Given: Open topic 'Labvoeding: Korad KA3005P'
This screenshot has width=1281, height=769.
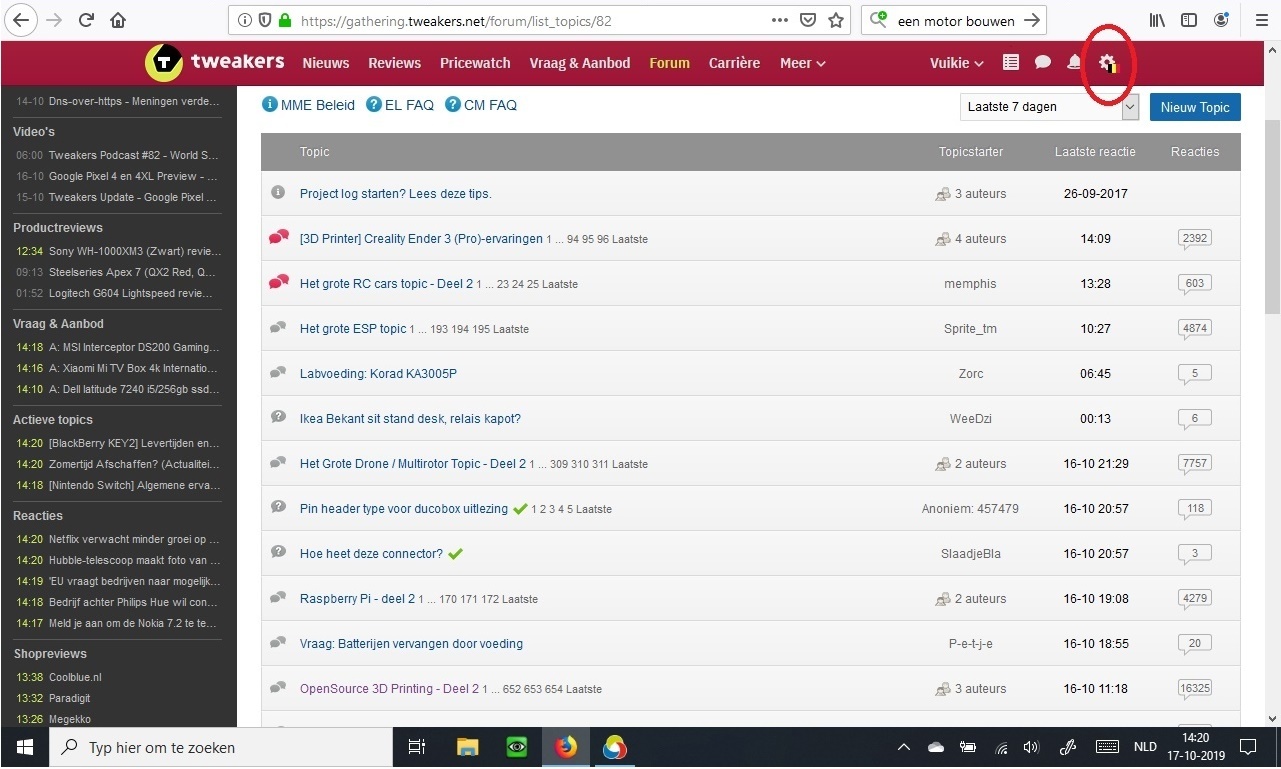Looking at the screenshot, I should 378,374.
